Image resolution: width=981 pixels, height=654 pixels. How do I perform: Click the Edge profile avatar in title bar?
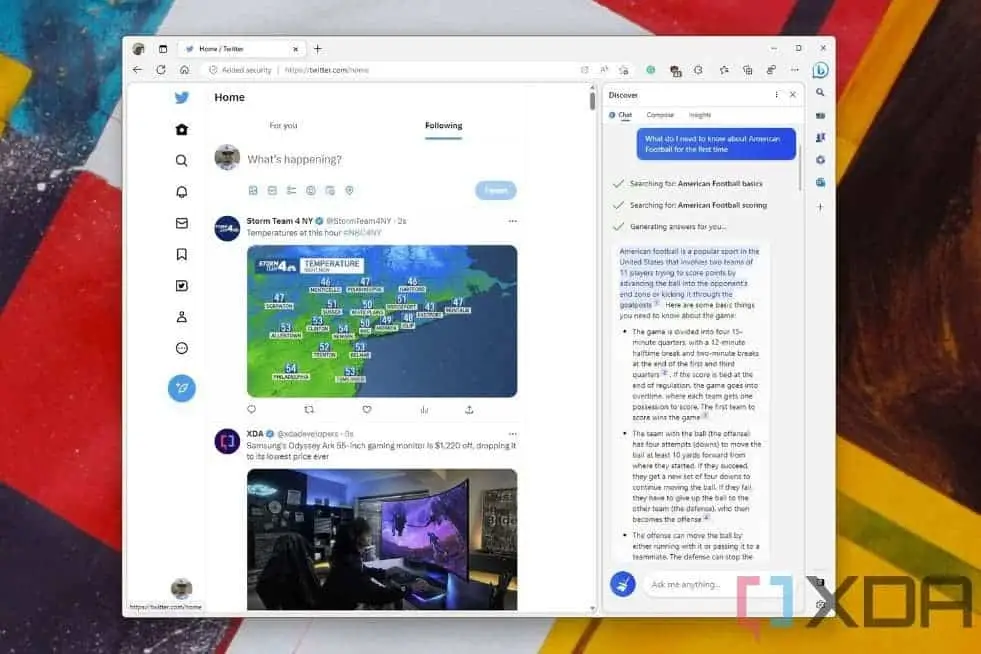pos(139,49)
